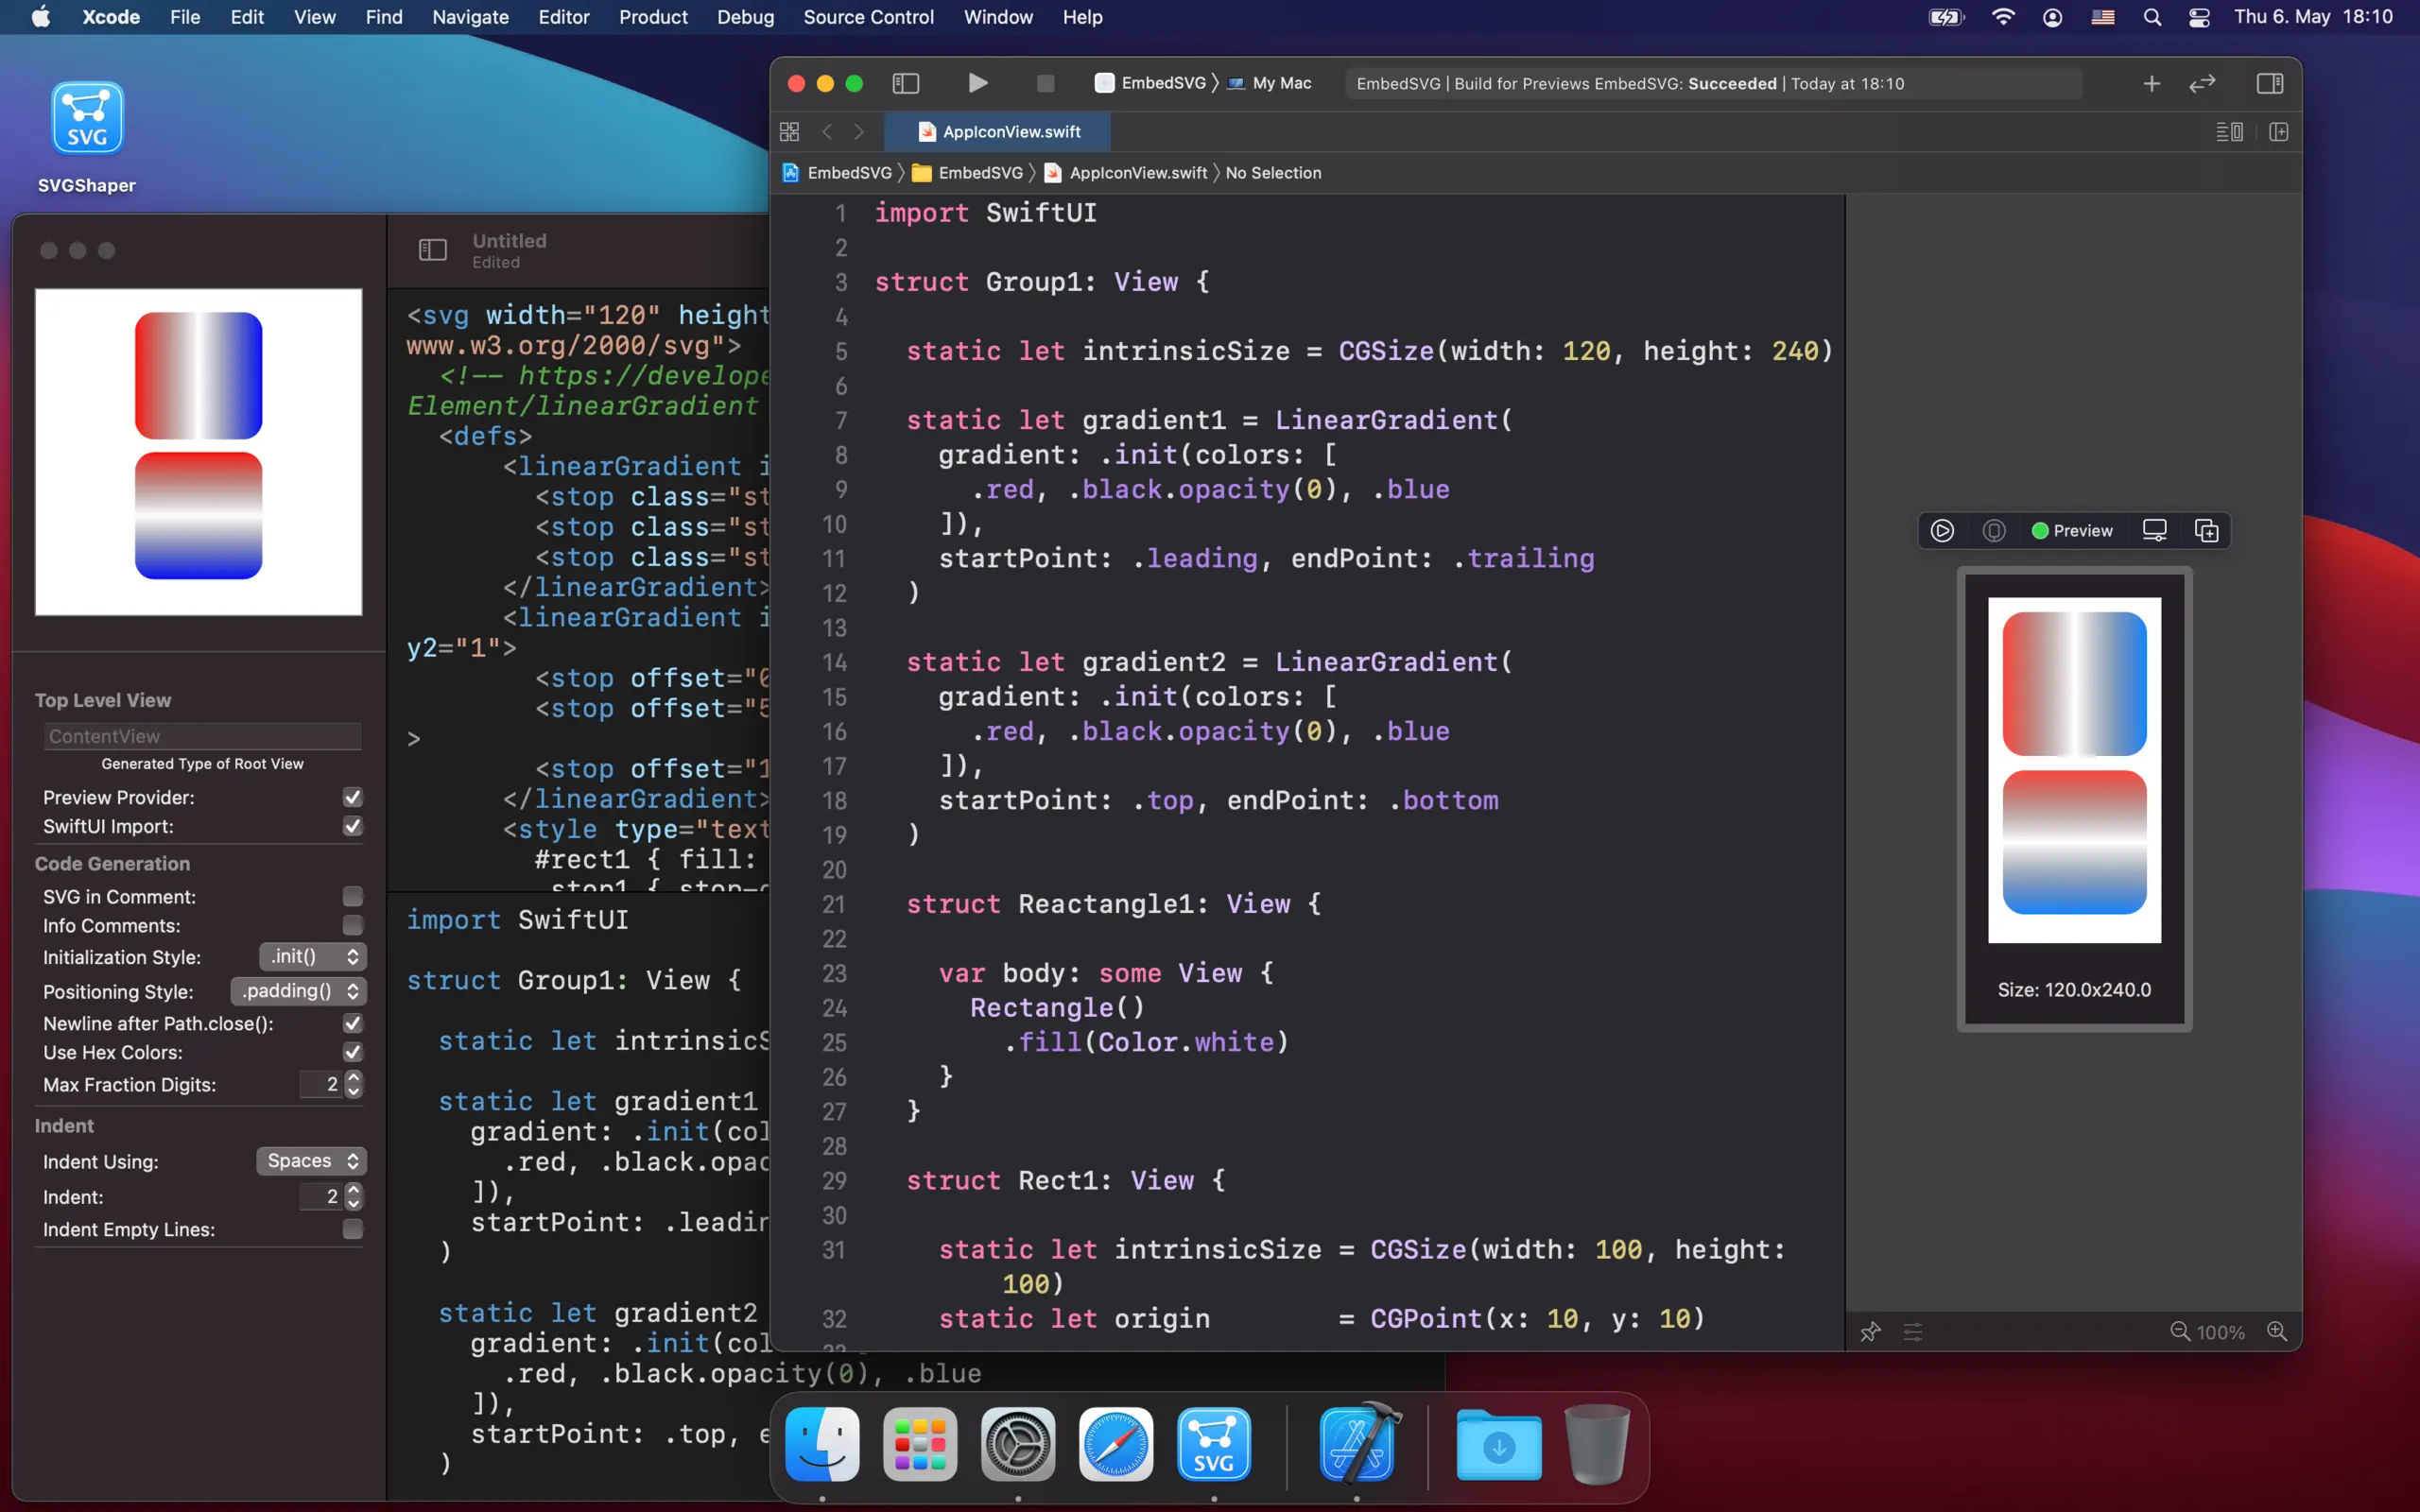Open Indent Using Spaces dropdown
Screen dimensions: 2420x1512
point(311,1161)
